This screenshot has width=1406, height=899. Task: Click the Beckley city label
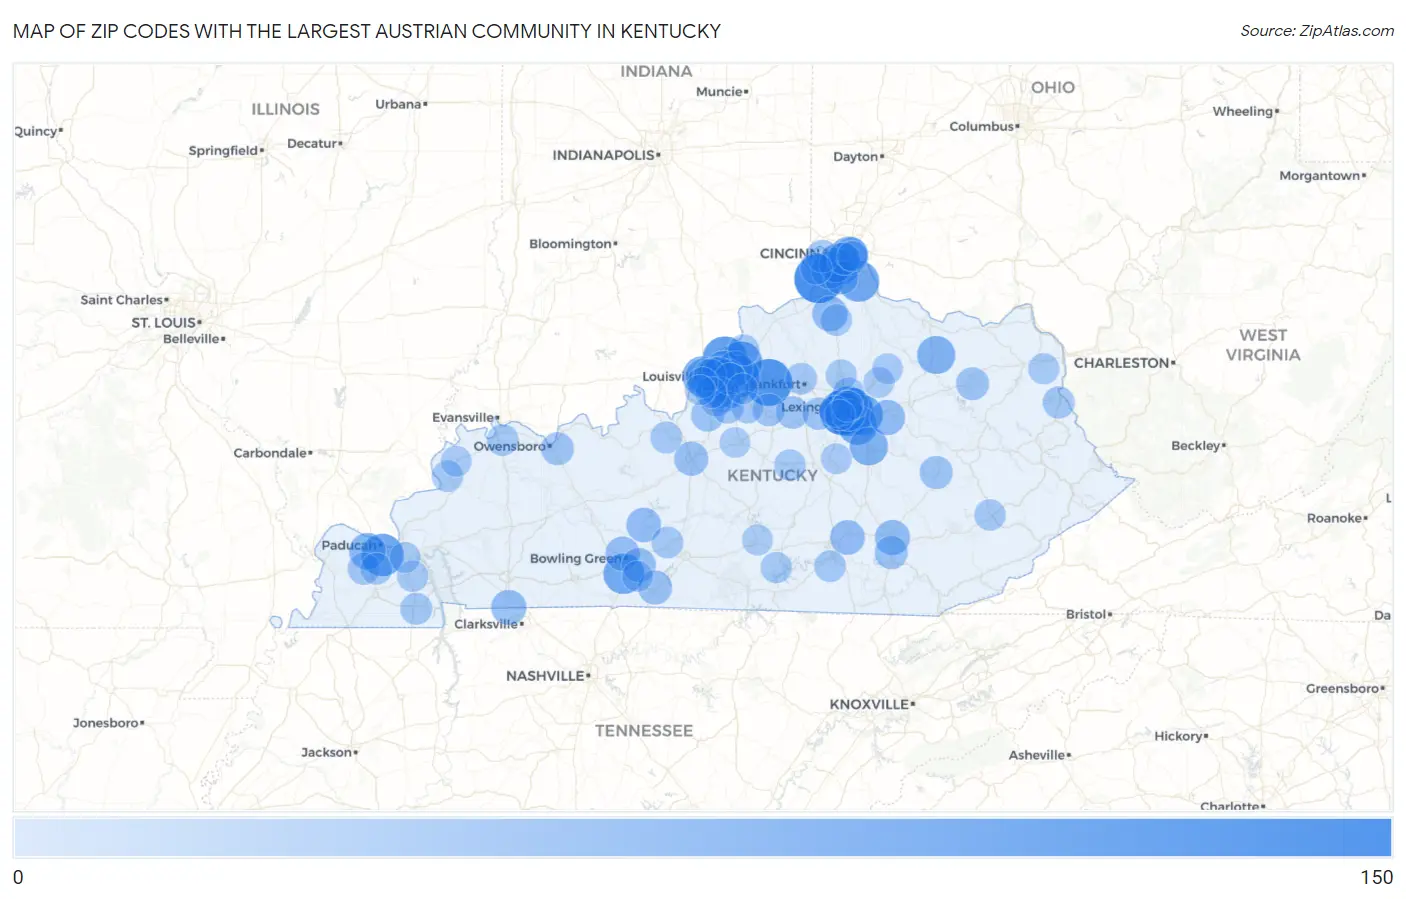click(1196, 445)
